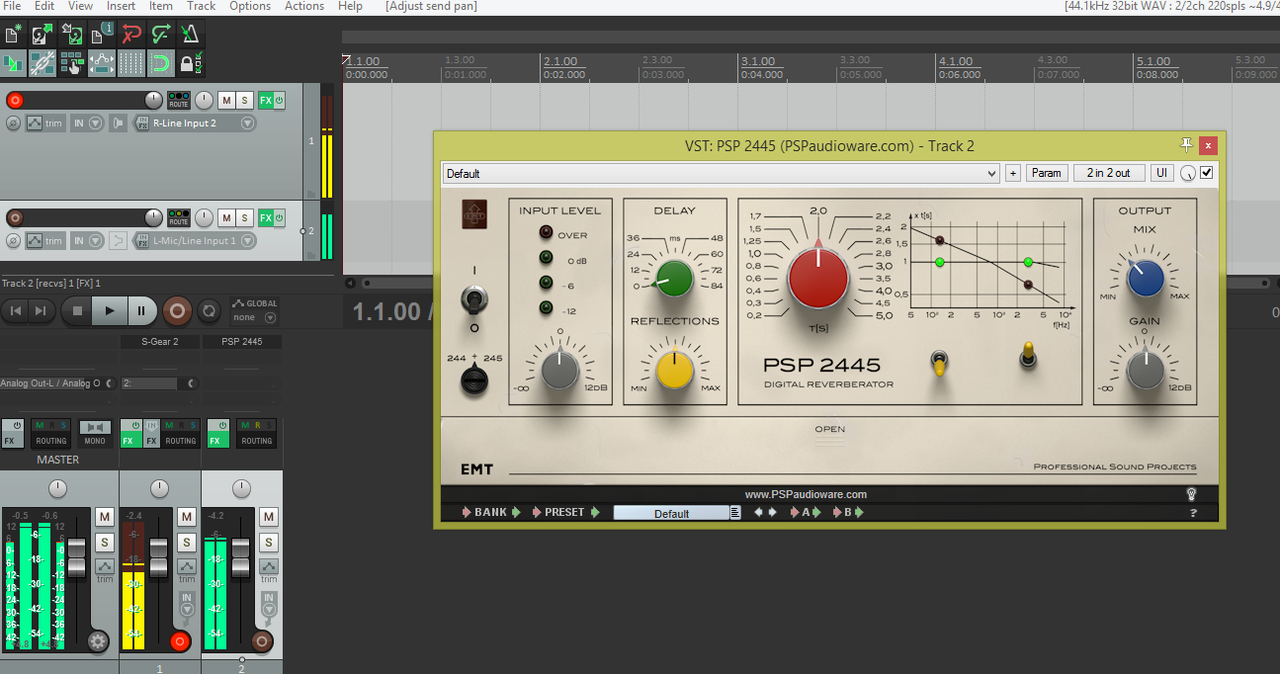Open green FX button on track 2

265,217
